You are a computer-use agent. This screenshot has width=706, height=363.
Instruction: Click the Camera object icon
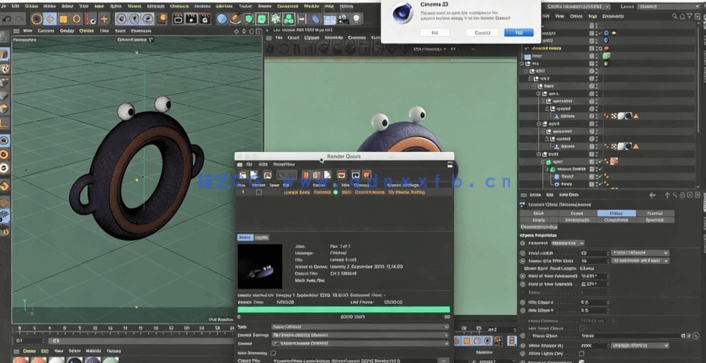pyautogui.click(x=344, y=19)
